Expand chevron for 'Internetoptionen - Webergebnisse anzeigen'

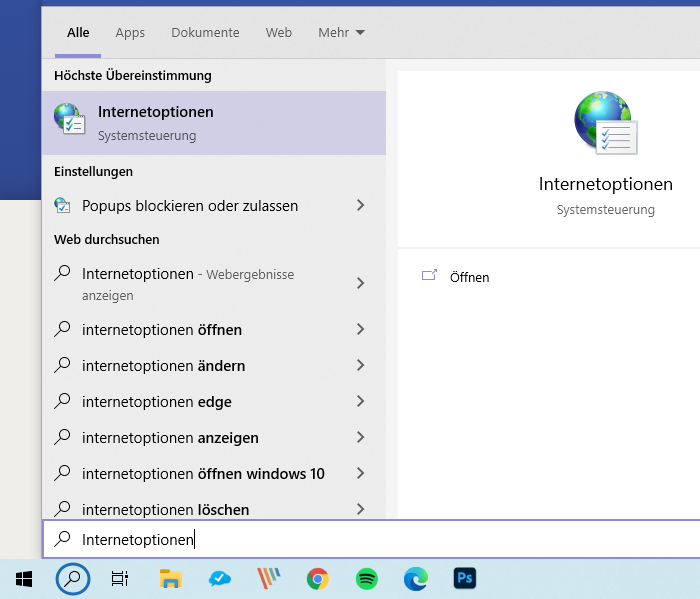tap(360, 283)
